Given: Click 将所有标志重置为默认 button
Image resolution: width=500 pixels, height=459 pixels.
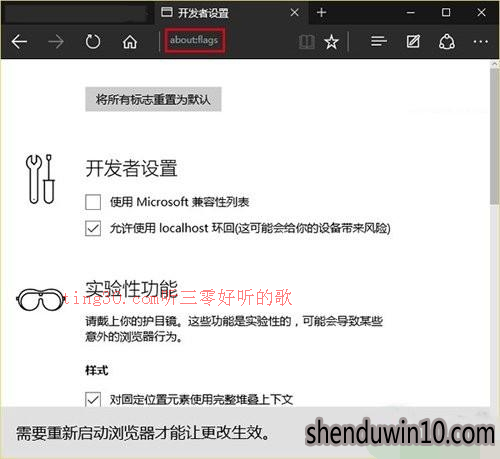Looking at the screenshot, I should 153,99.
